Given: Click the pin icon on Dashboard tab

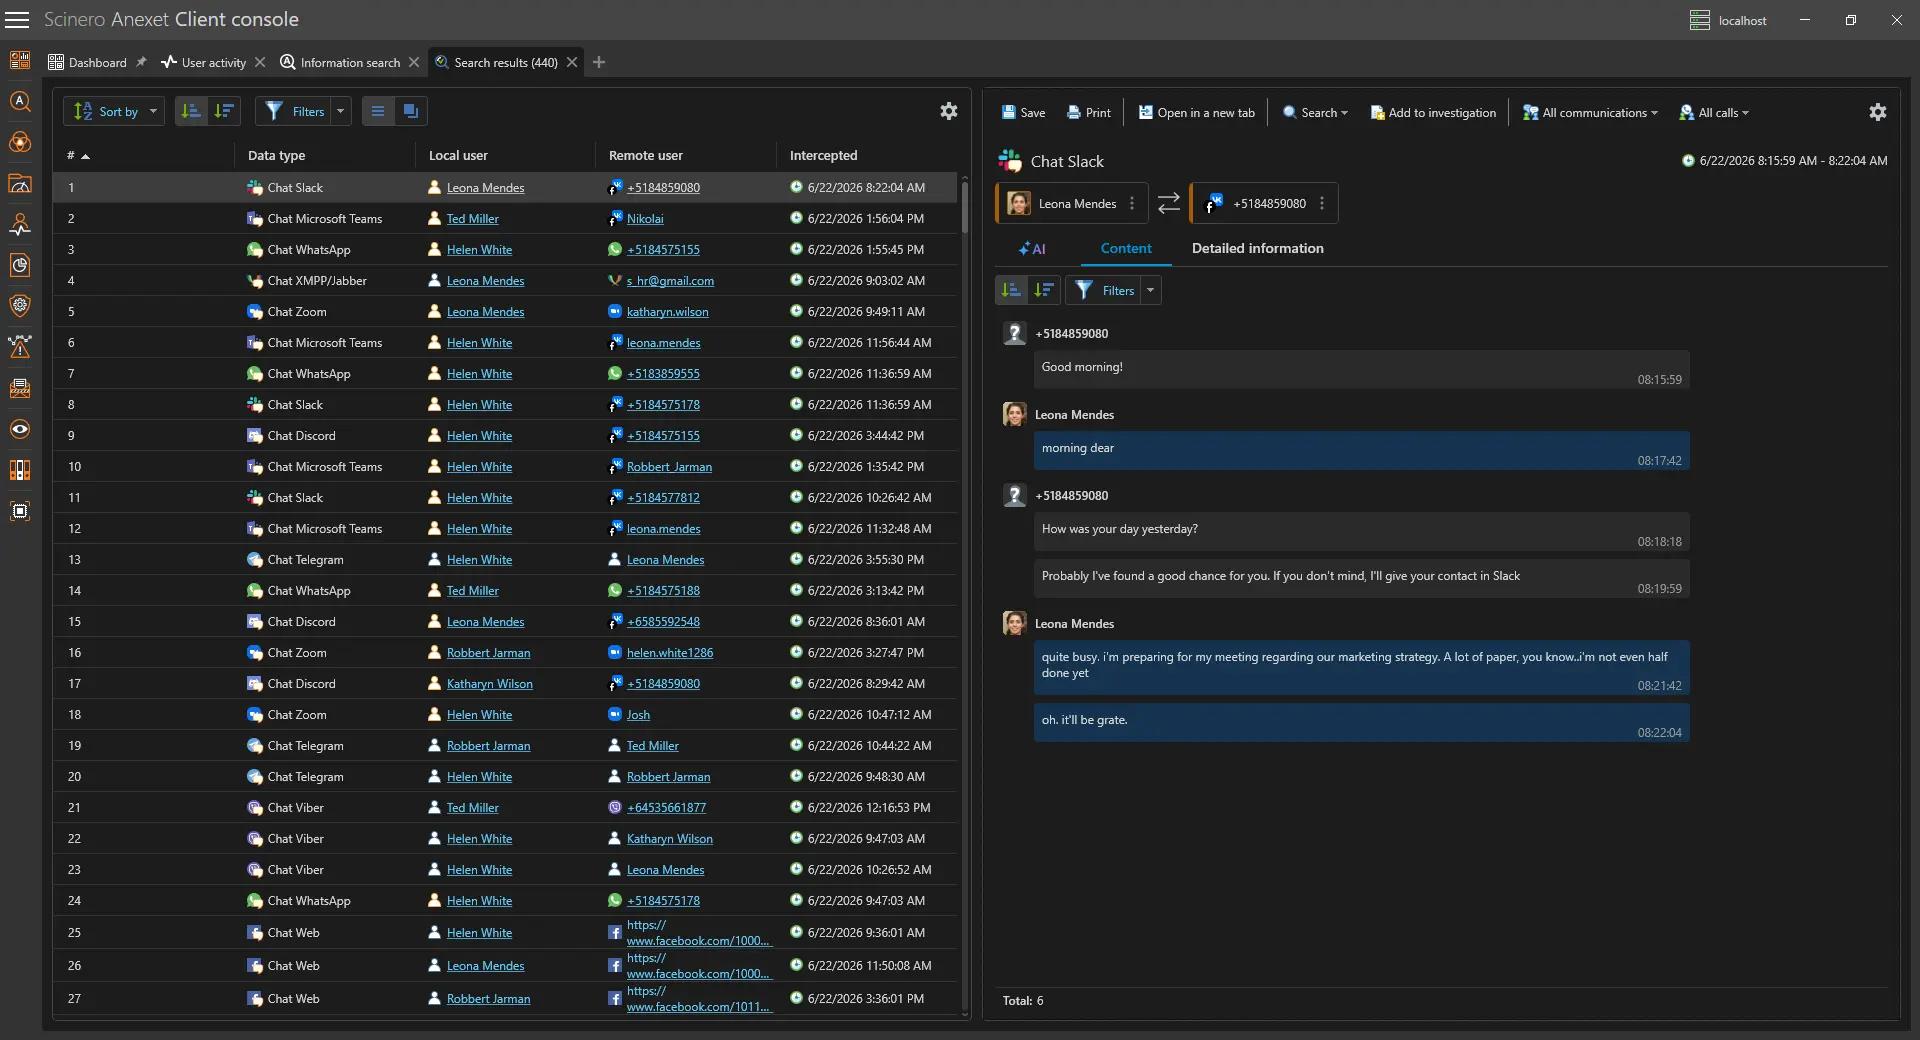Looking at the screenshot, I should point(141,62).
